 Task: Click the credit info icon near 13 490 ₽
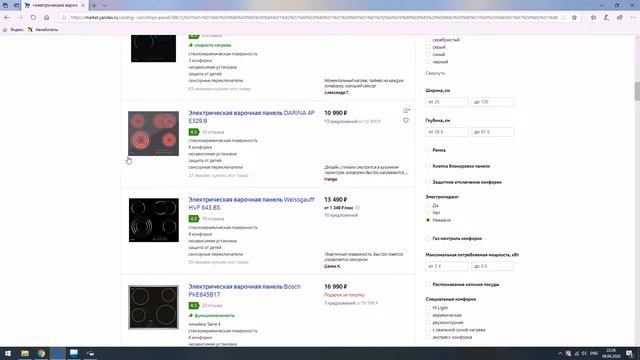pyautogui.click(x=358, y=208)
